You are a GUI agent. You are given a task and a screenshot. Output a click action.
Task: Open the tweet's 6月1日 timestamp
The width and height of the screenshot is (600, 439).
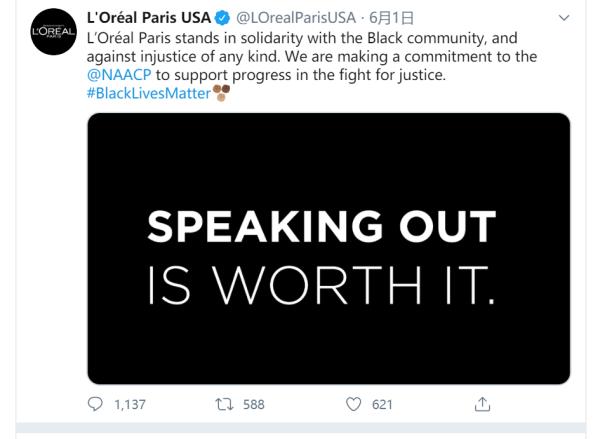(x=391, y=18)
